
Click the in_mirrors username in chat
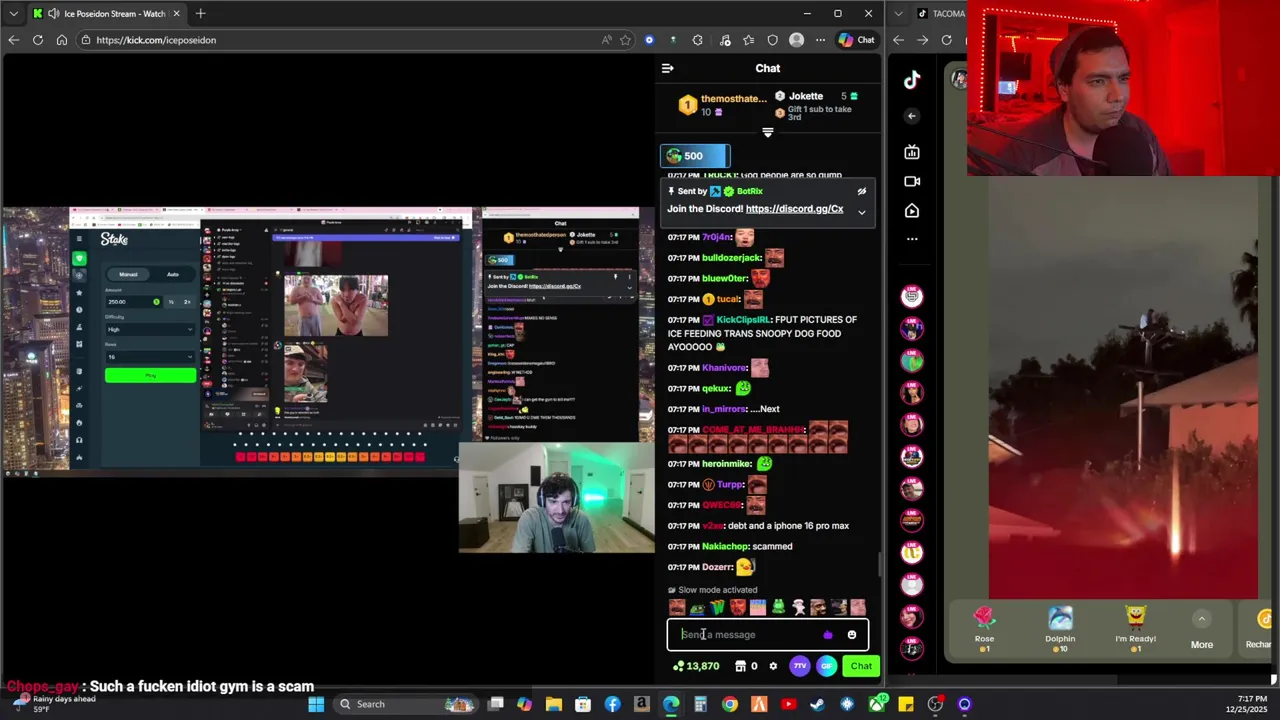(x=724, y=409)
